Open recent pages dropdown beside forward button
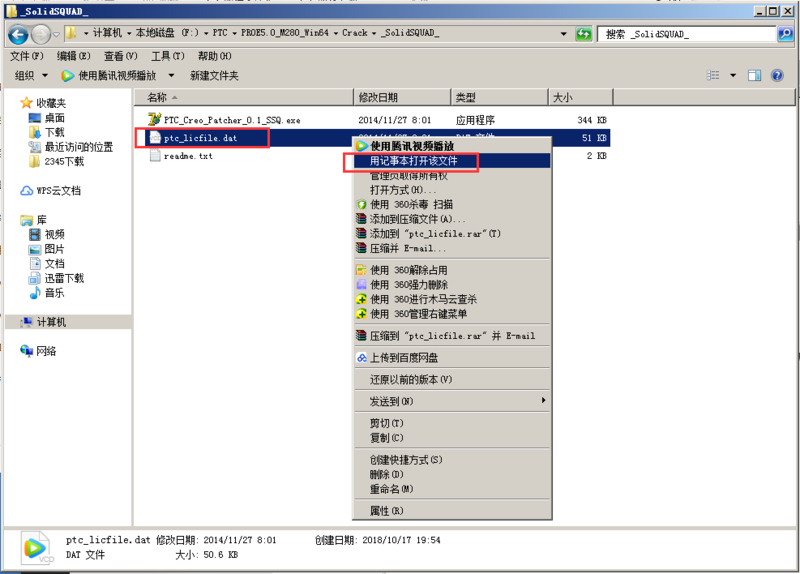The height and width of the screenshot is (574, 800). 56,35
